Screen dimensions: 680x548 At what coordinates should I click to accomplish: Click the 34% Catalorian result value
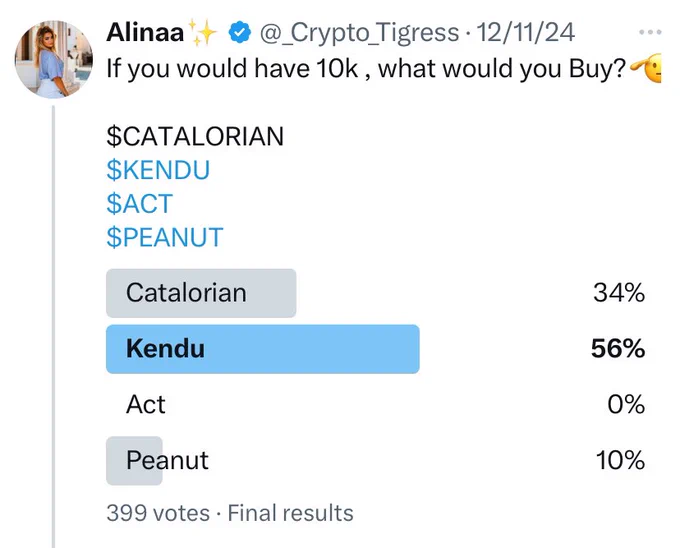(x=619, y=293)
